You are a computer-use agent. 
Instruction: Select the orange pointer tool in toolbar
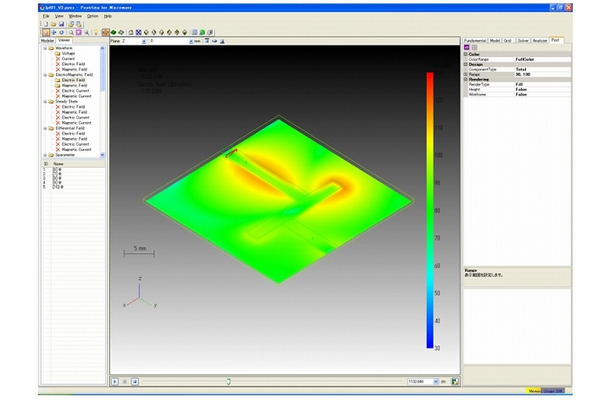point(46,33)
